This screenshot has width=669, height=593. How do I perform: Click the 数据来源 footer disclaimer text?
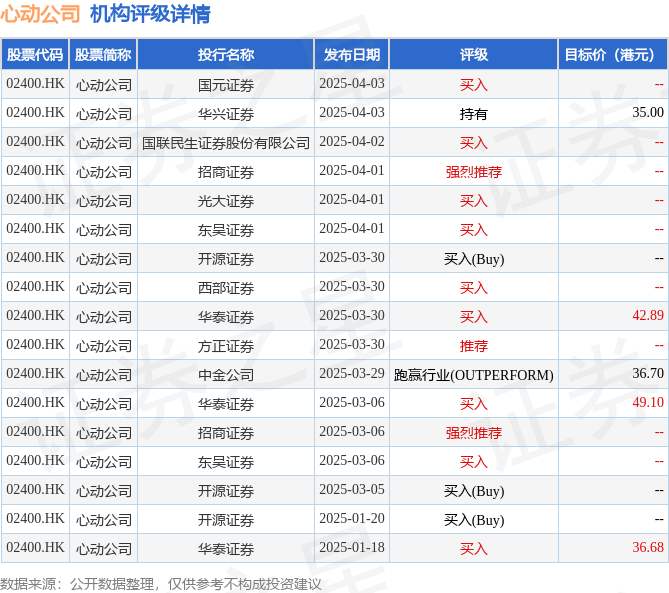click(x=160, y=584)
